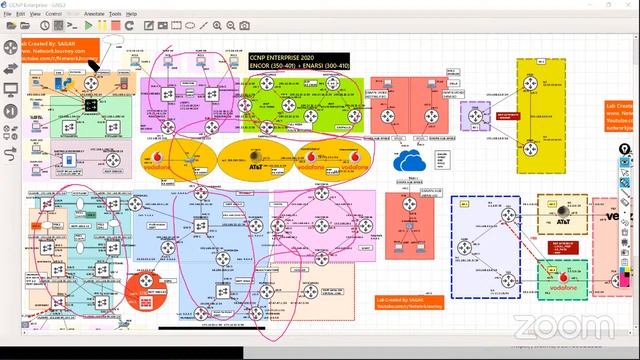Select bottom router in blue dashed box

click(509, 281)
